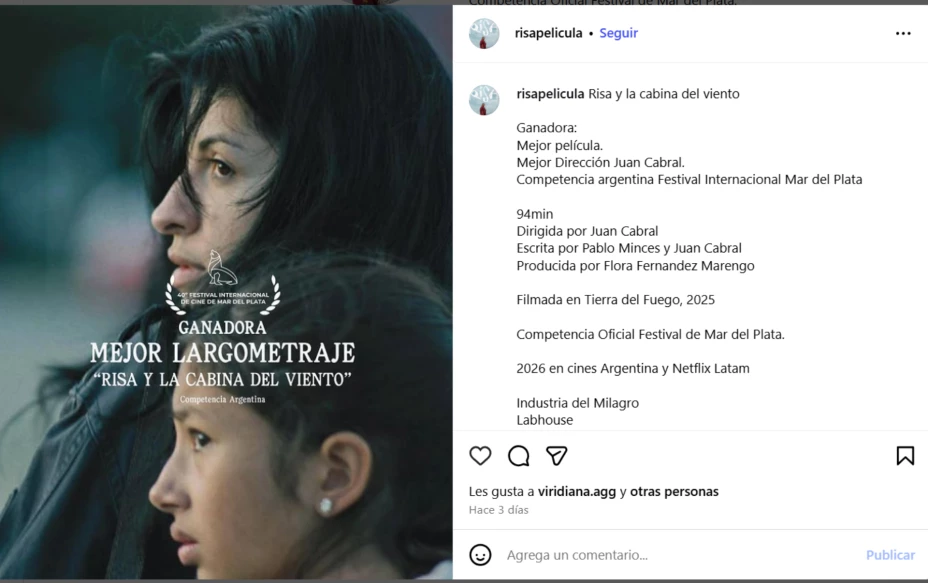928x583 pixels.
Task: Like the post with the heart icon
Action: coord(480,456)
